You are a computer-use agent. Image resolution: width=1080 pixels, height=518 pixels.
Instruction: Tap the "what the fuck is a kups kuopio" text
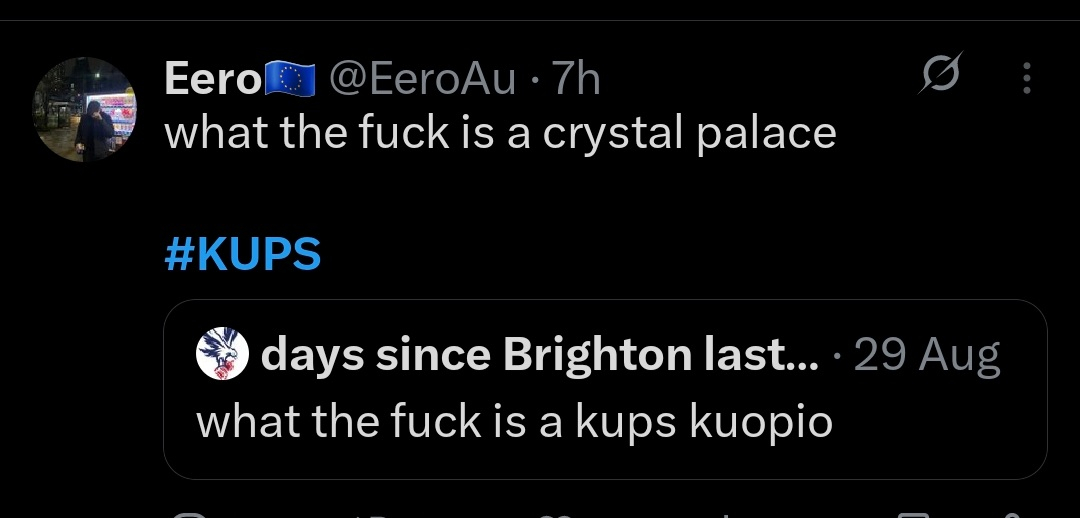tap(514, 421)
